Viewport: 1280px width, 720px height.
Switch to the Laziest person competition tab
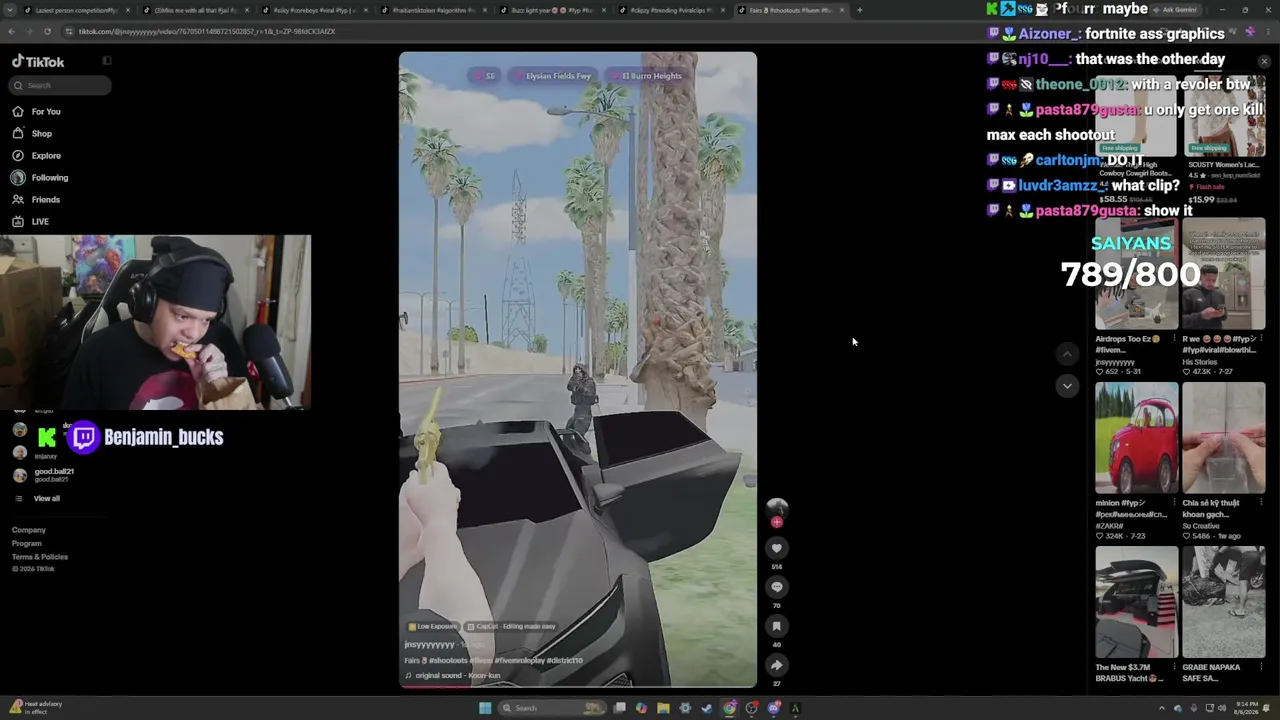coord(76,10)
